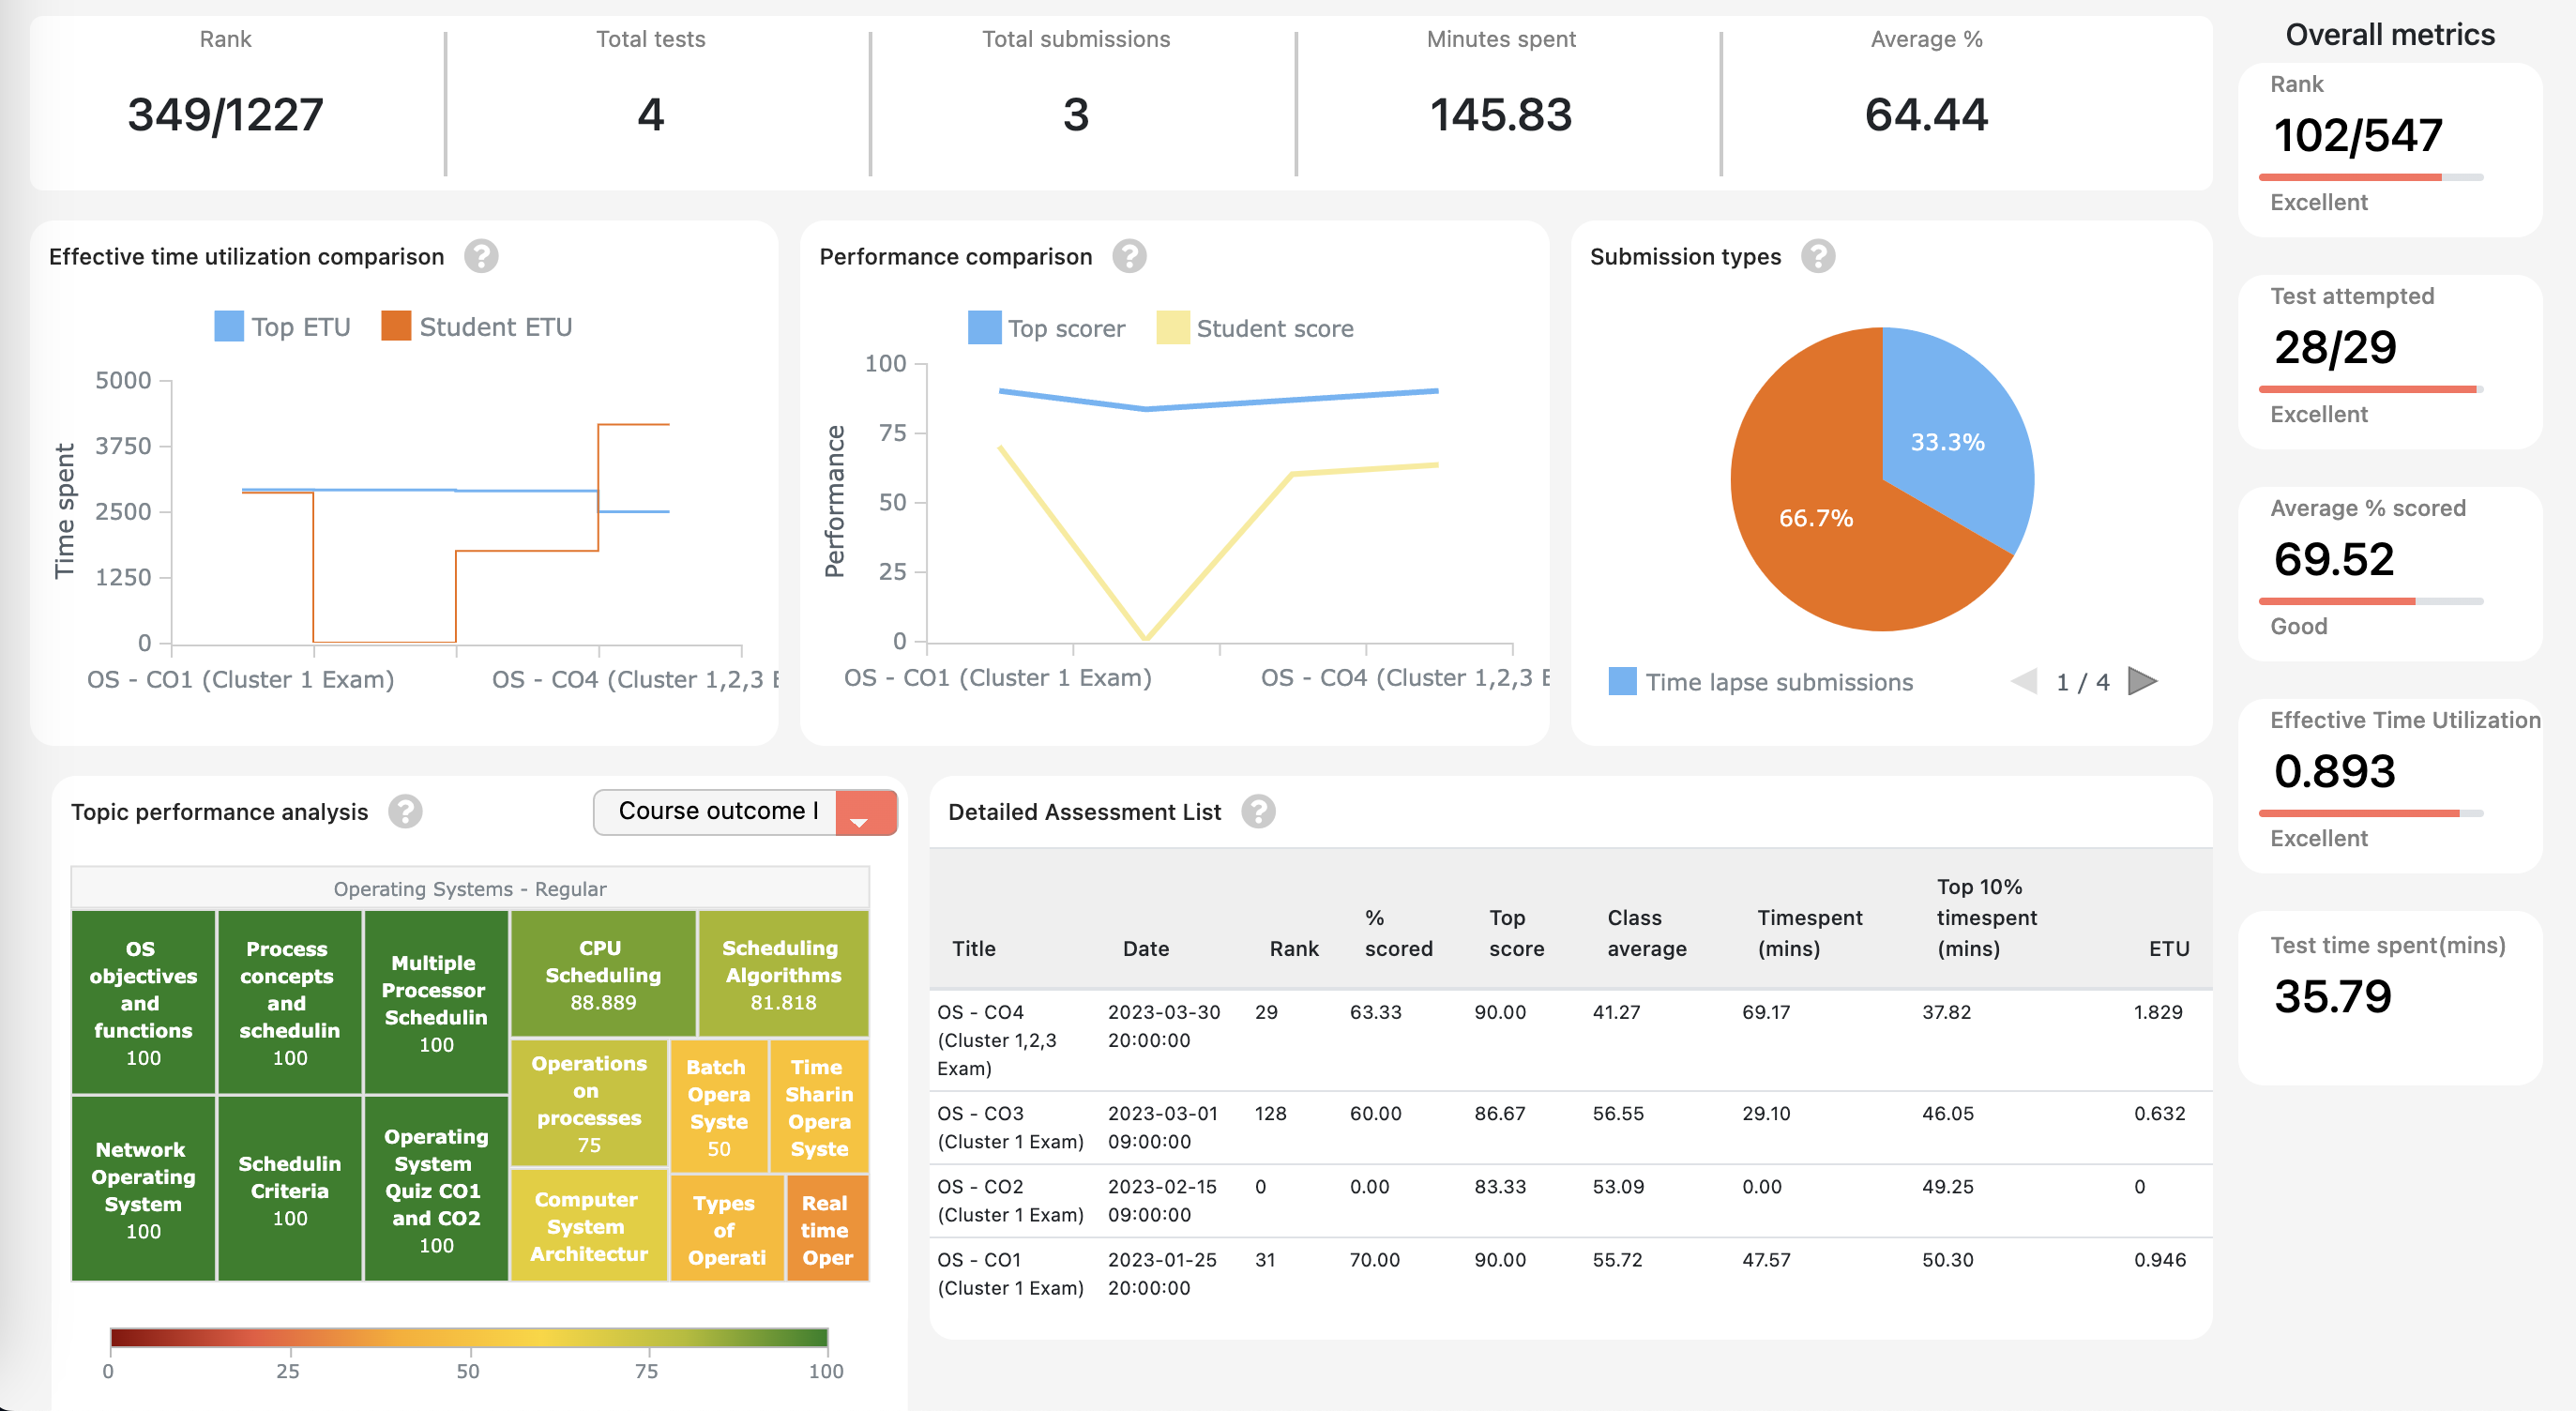Open help for Topic performance analysis
2576x1411 pixels.
(x=405, y=812)
